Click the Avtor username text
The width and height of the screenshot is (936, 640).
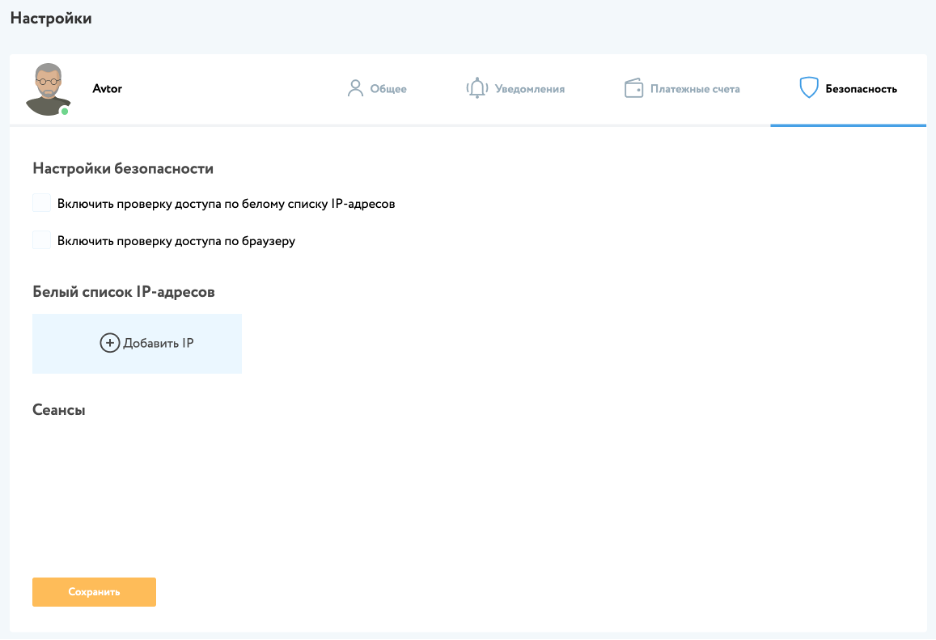[x=107, y=89]
